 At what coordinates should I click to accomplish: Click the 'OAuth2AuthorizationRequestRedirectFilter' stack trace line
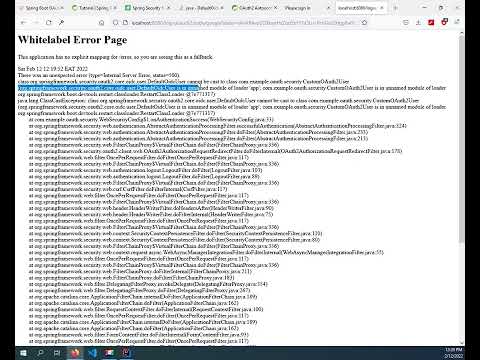coord(215,151)
